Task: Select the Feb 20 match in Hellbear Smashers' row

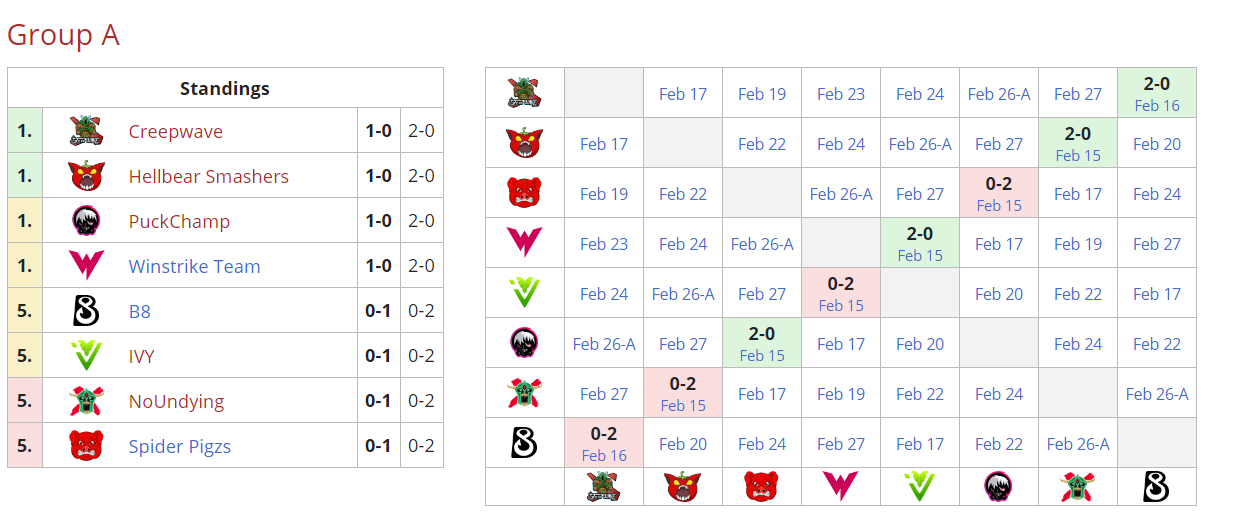Action: coord(1157,144)
